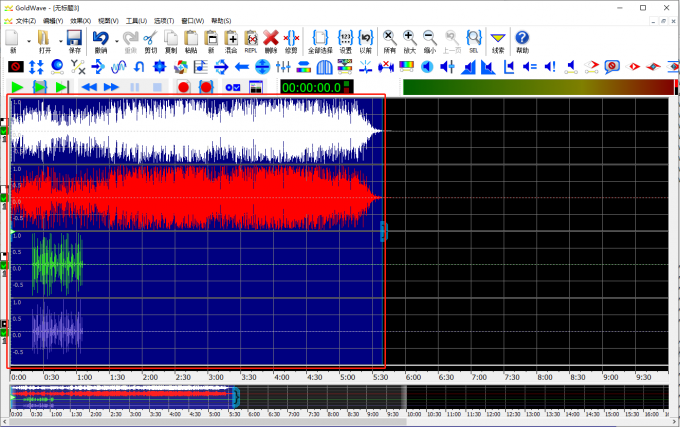Screen dimensions: 680x427
Task: Start playback with the plain green play button
Action: point(17,87)
